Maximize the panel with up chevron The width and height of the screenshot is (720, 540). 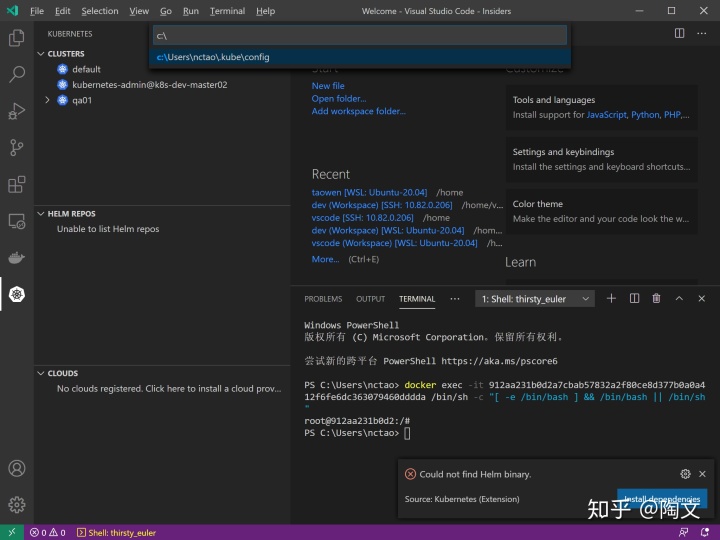click(x=679, y=298)
